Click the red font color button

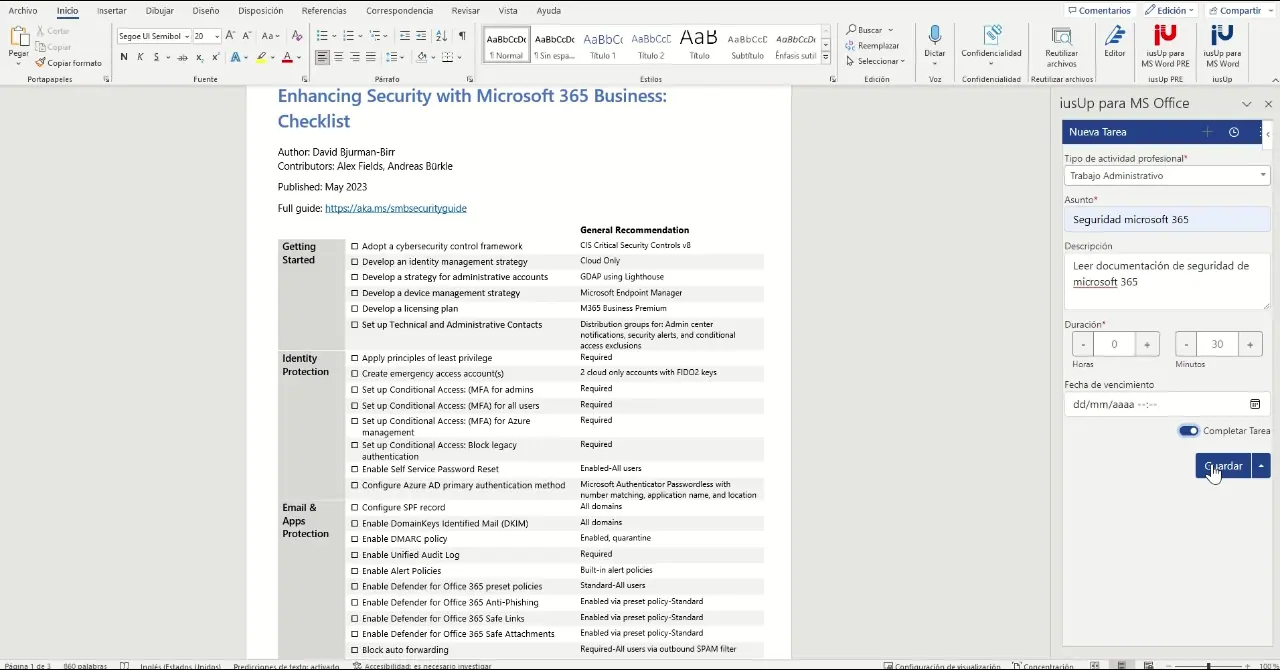pos(287,58)
